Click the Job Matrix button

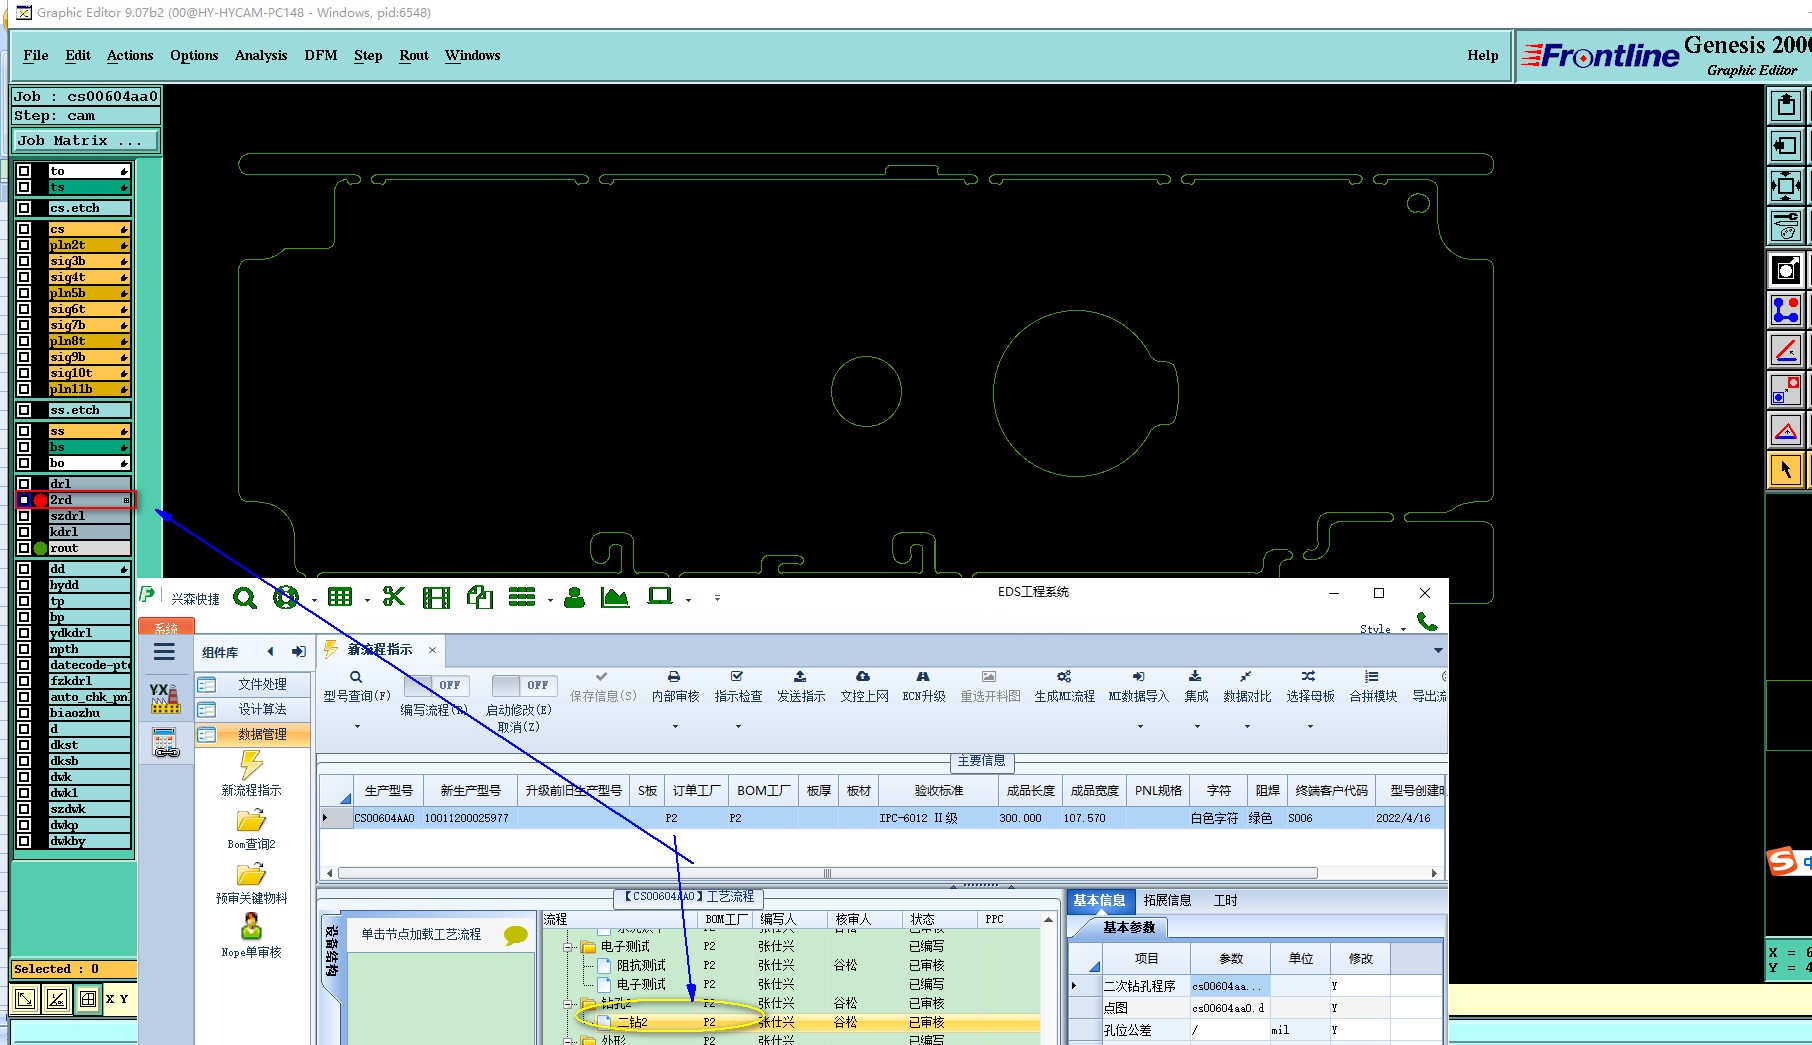click(x=86, y=141)
